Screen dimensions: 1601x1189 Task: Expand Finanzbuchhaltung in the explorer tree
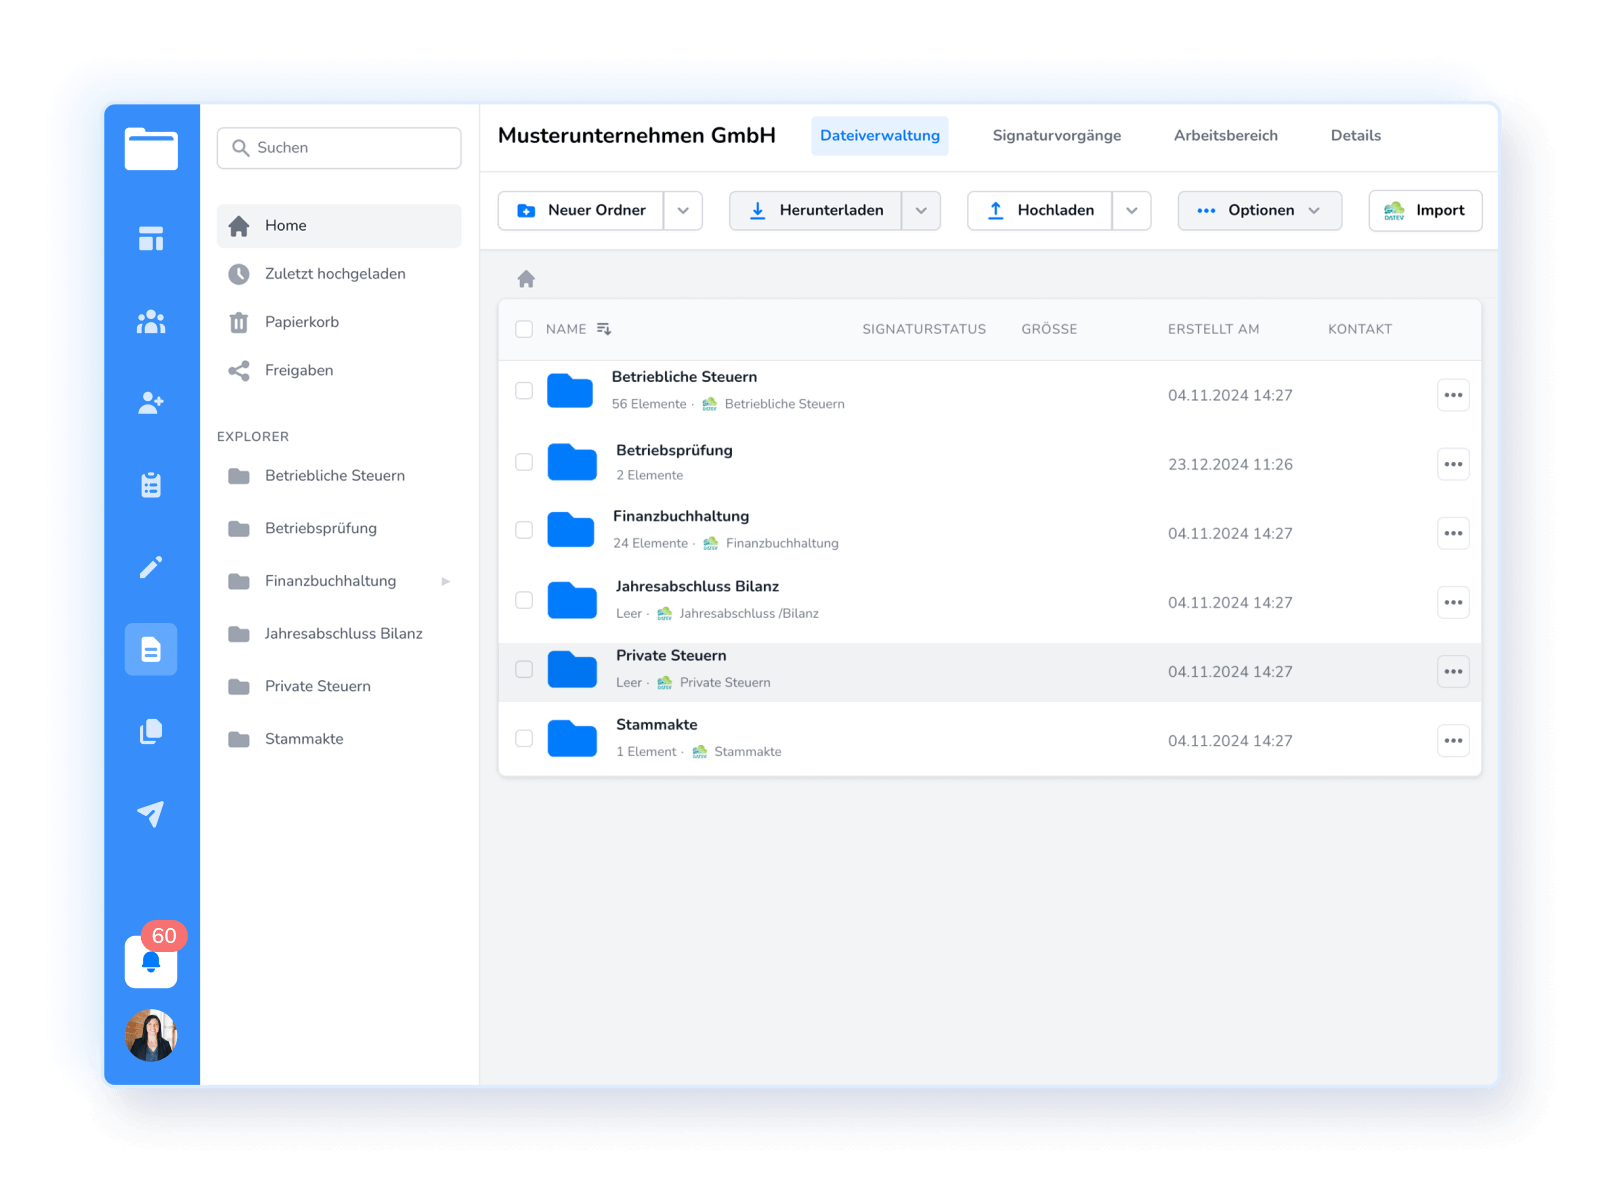pyautogui.click(x=446, y=581)
